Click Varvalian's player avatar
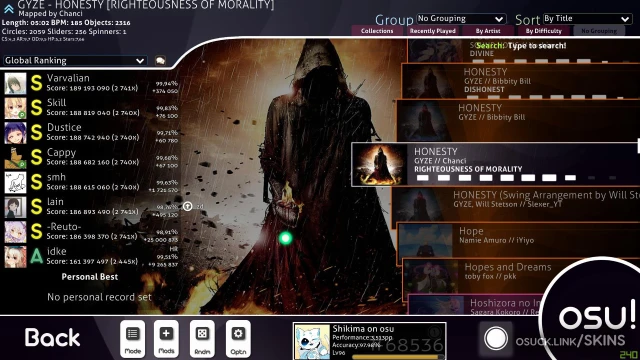The height and width of the screenshot is (360, 640). [16, 83]
